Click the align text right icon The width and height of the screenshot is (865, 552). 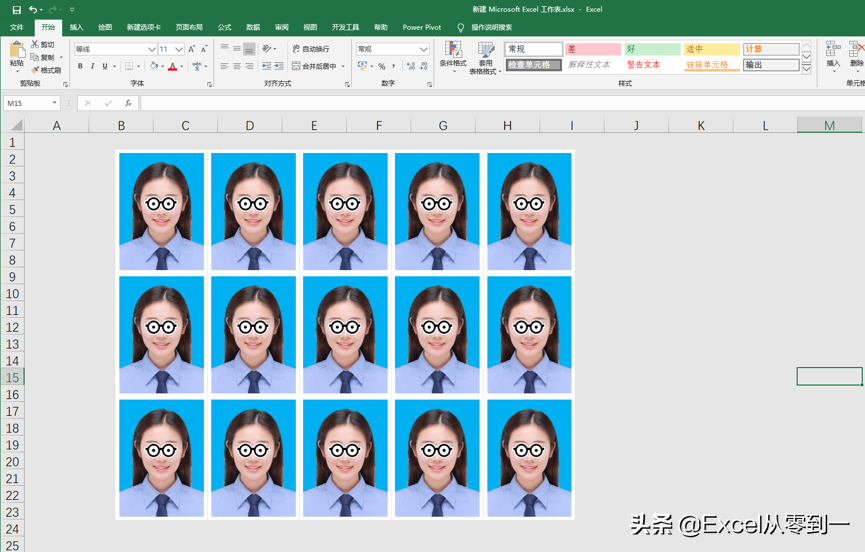(249, 66)
